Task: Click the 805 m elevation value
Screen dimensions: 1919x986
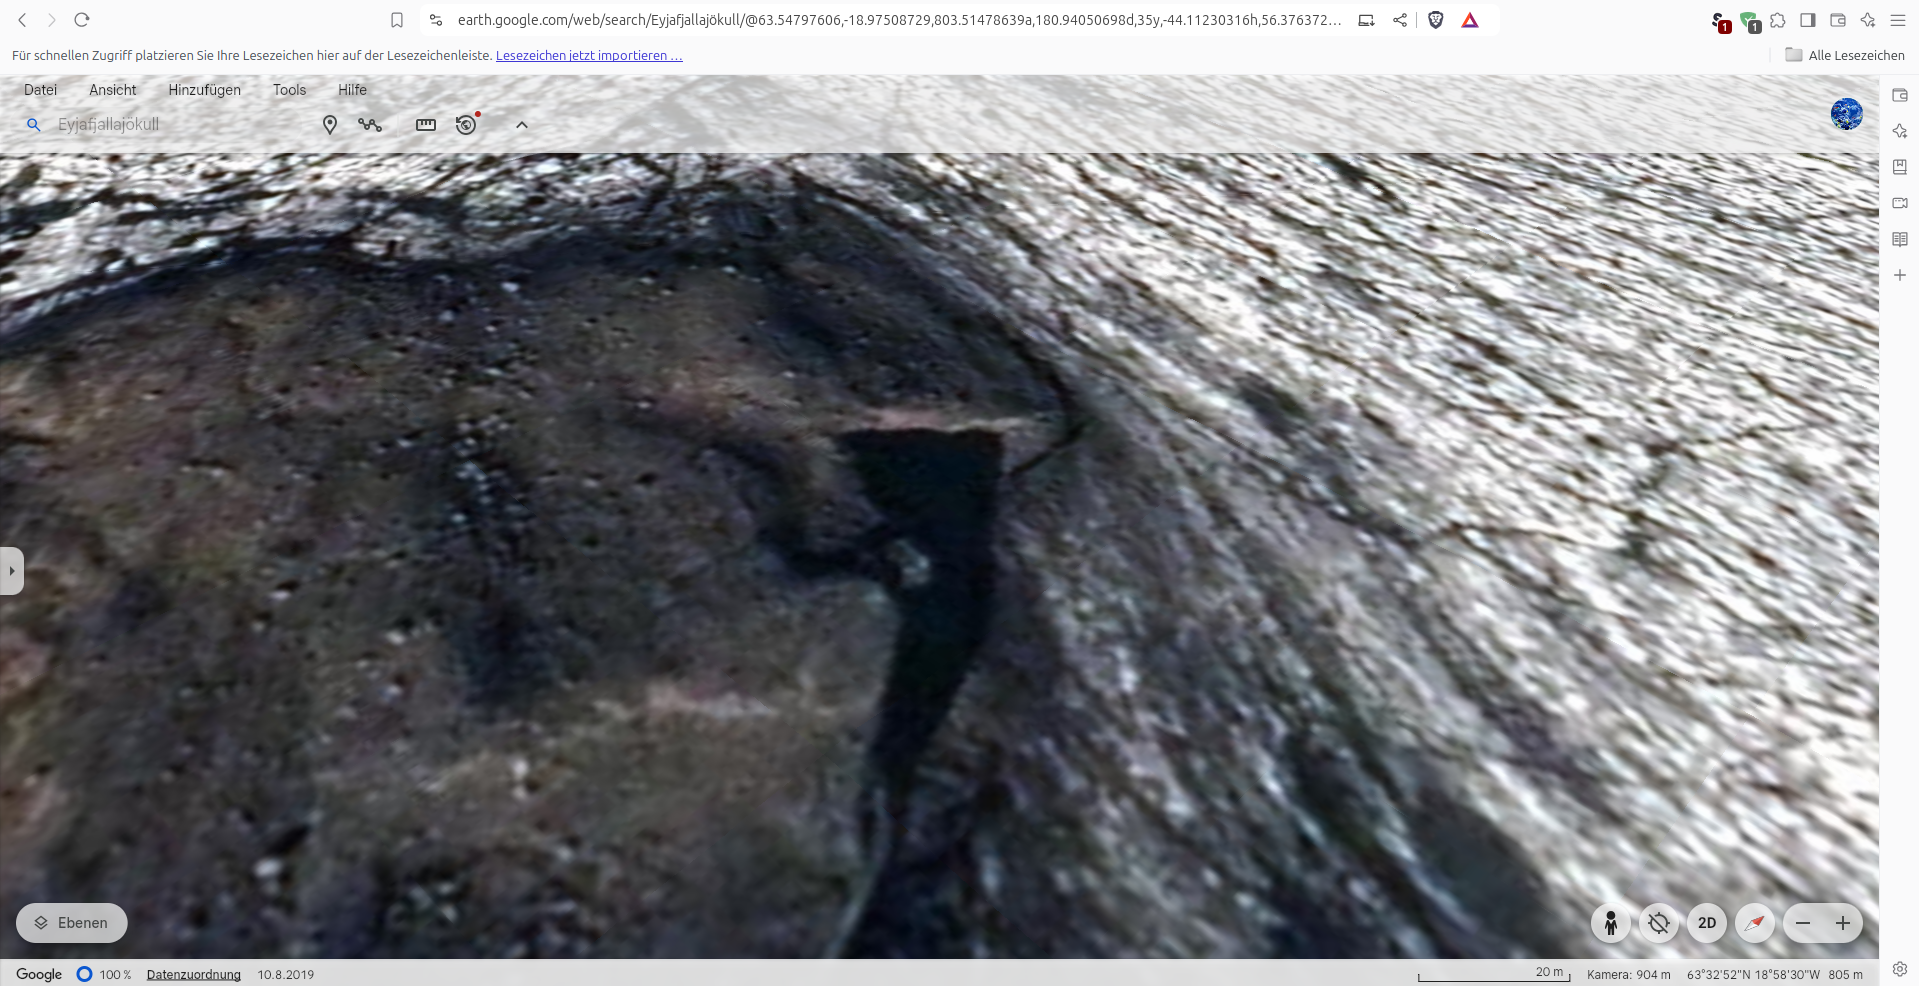Action: click(1846, 975)
